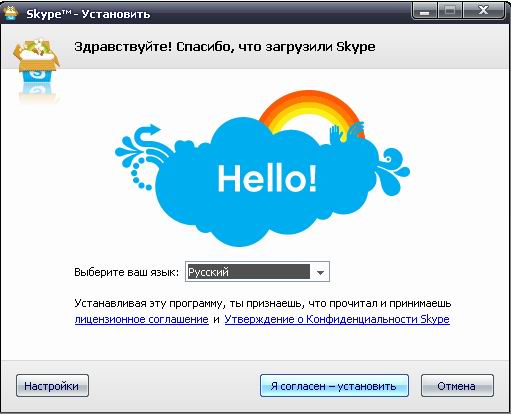Screen dimensions: 511x414
Task: Click the text Устанавливая эту программу
Action: tap(148, 304)
